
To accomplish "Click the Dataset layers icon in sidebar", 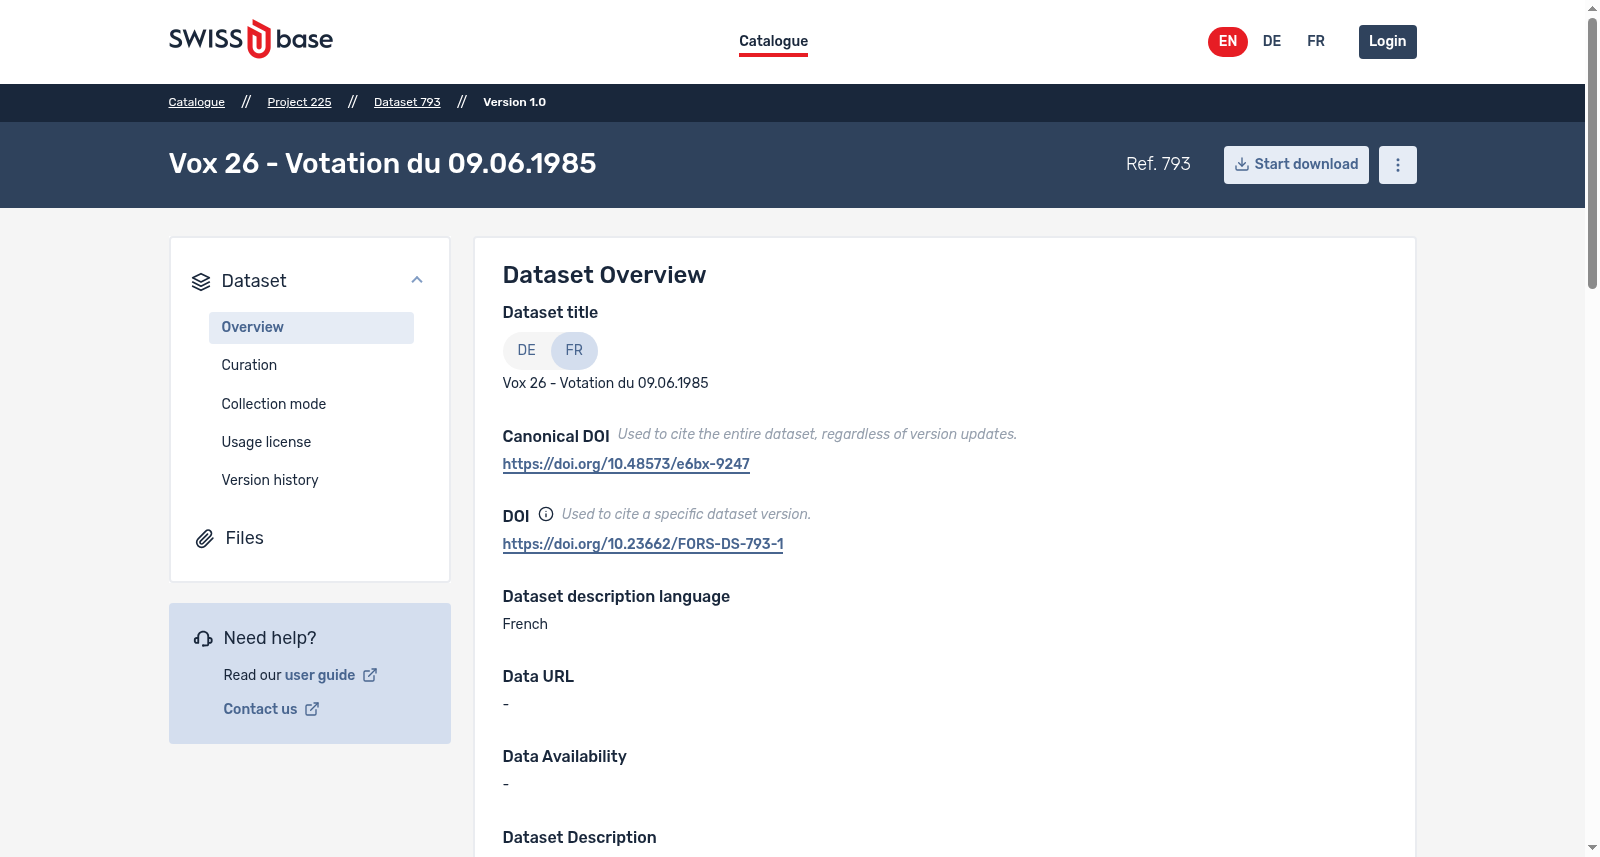I will point(201,282).
